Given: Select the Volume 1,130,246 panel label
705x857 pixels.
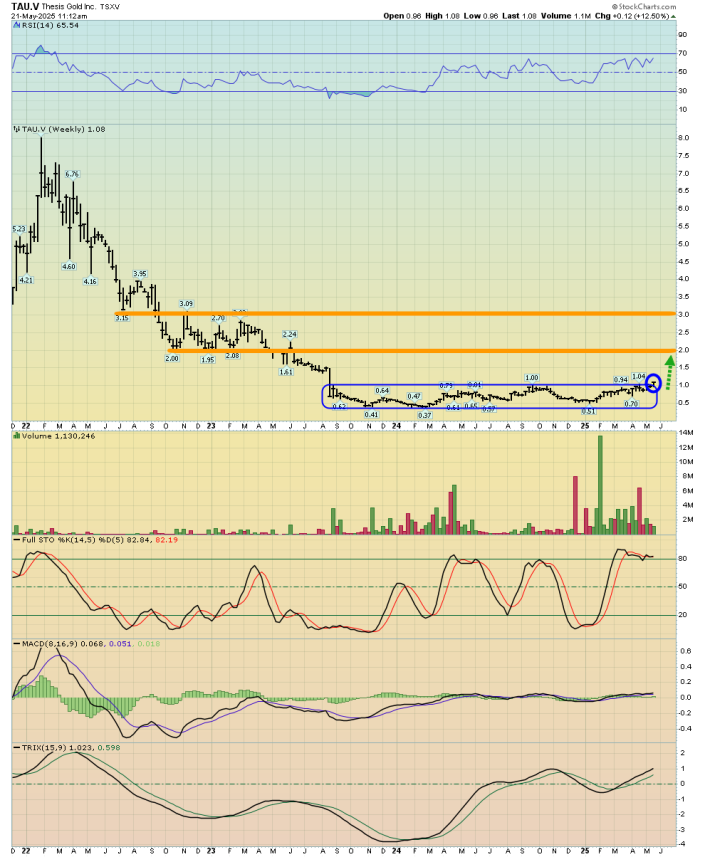Looking at the screenshot, I should pyautogui.click(x=58, y=436).
